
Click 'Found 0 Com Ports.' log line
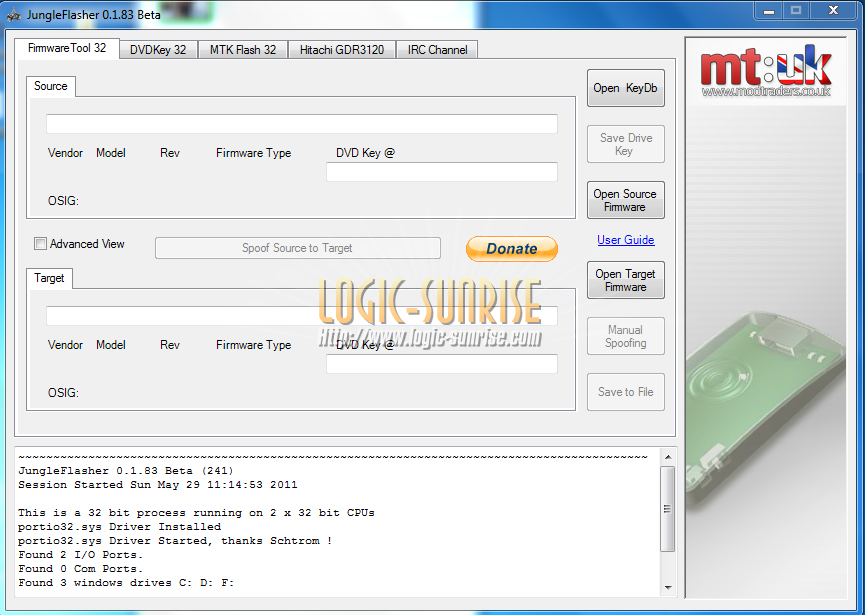point(81,569)
